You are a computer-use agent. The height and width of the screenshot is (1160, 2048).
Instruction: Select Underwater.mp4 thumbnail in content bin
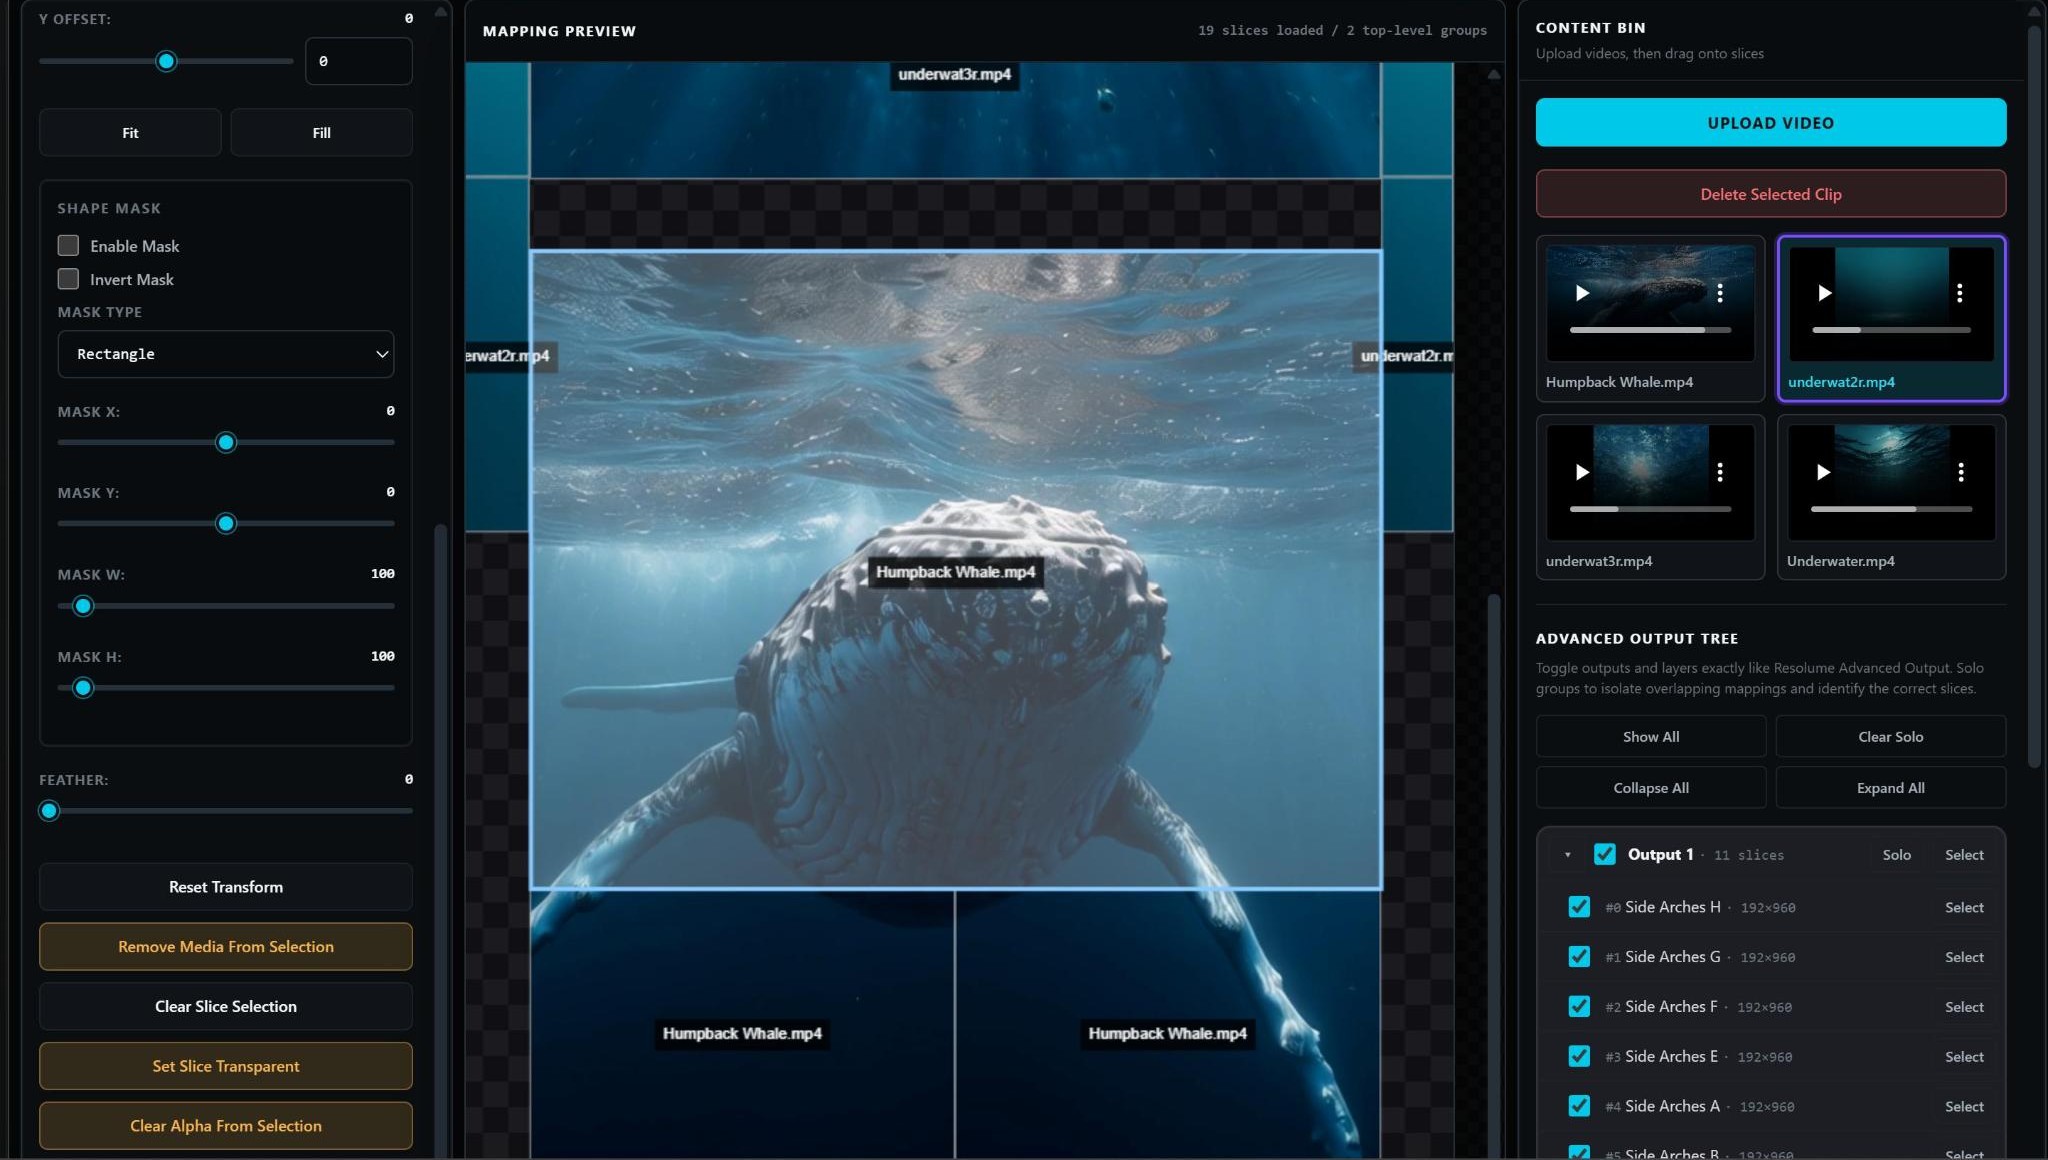(x=1891, y=497)
